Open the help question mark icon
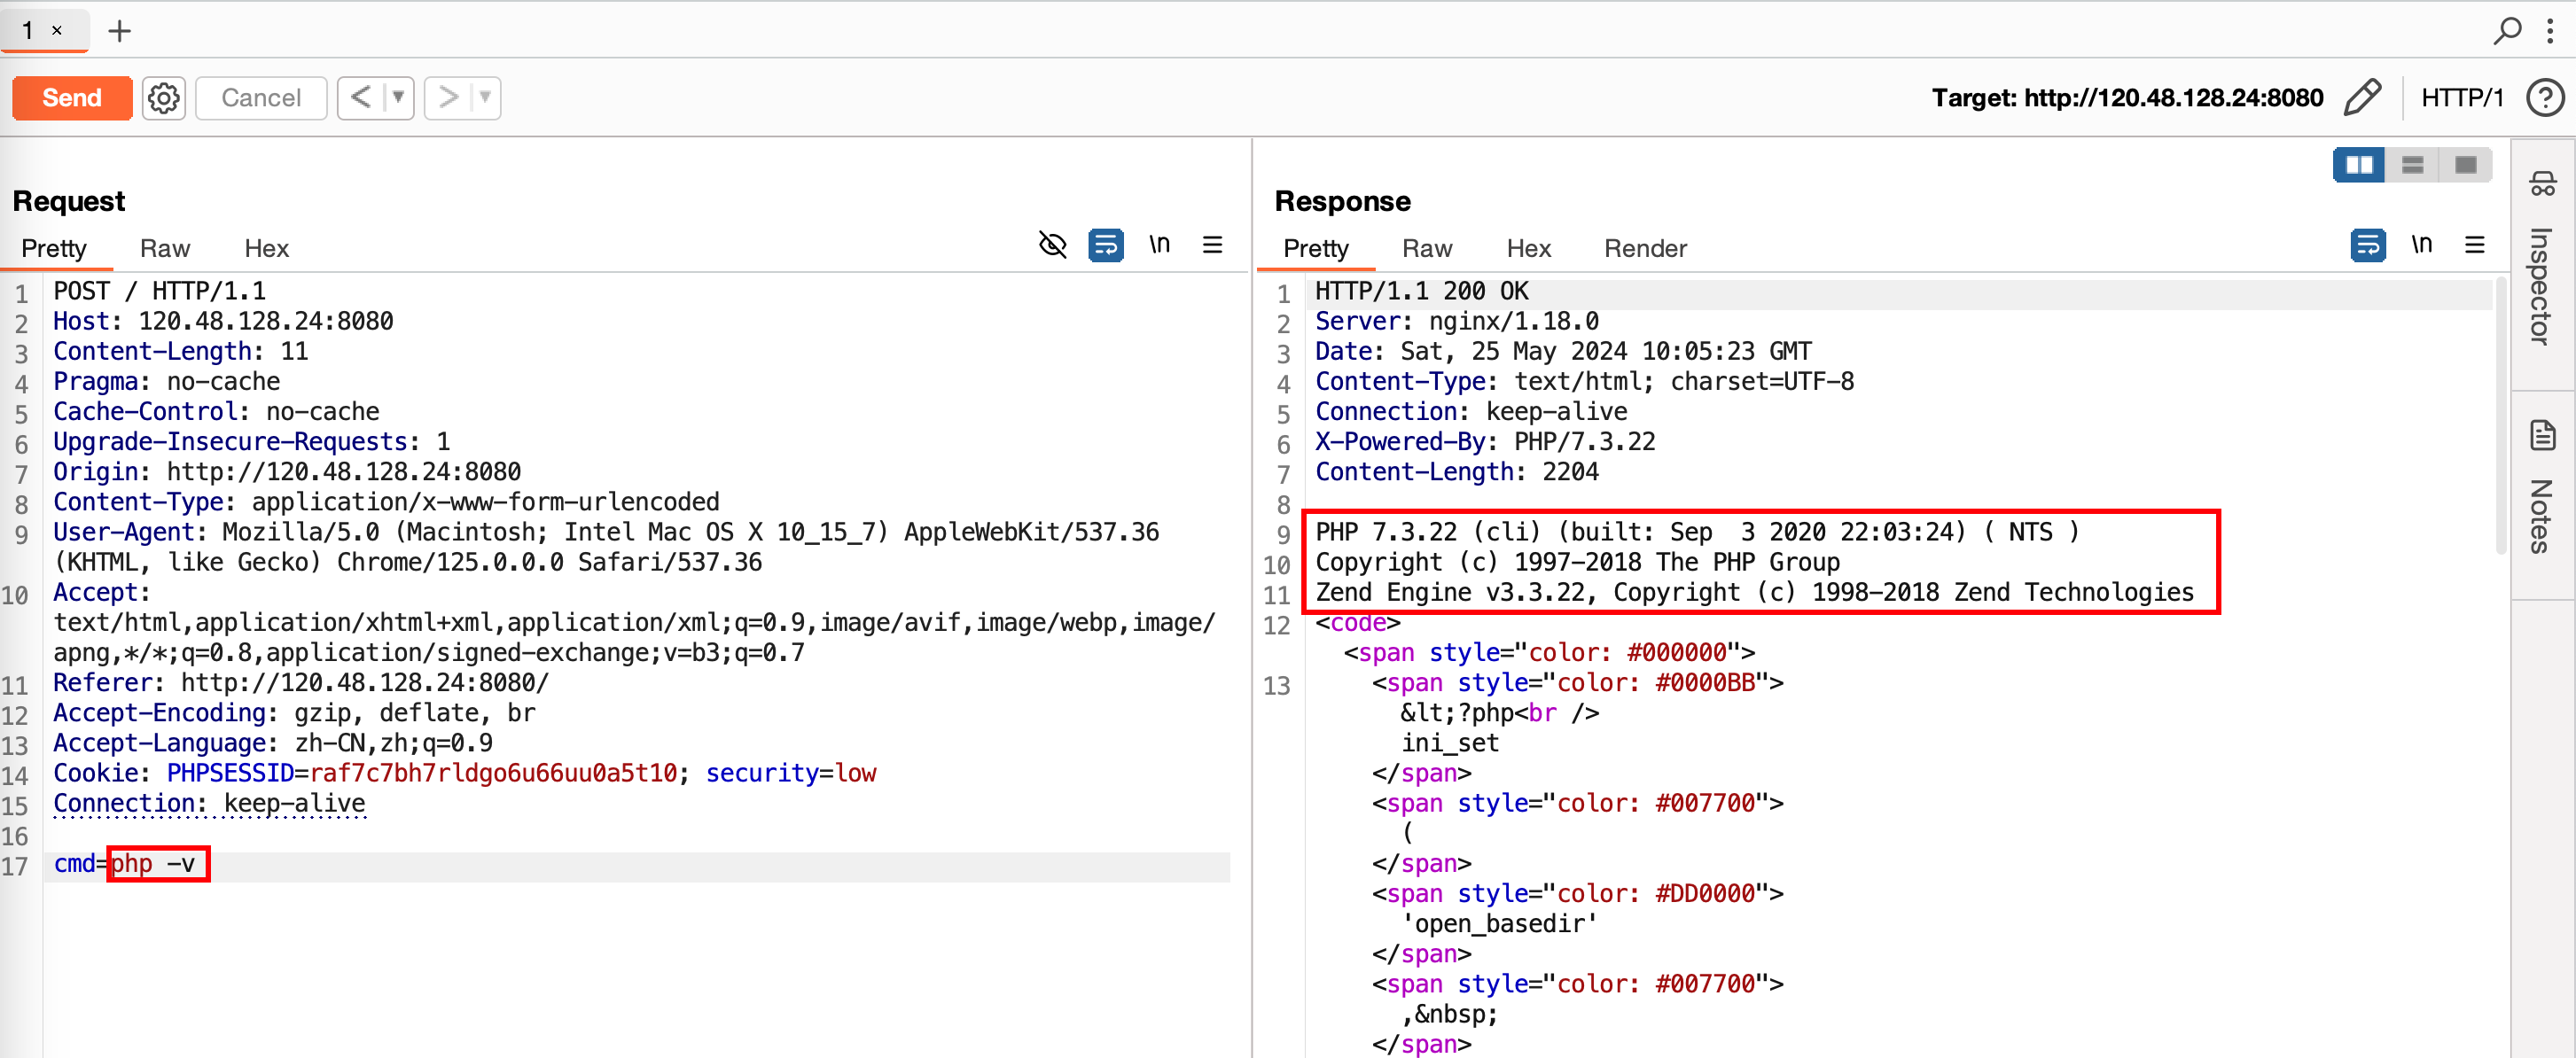 (2543, 98)
